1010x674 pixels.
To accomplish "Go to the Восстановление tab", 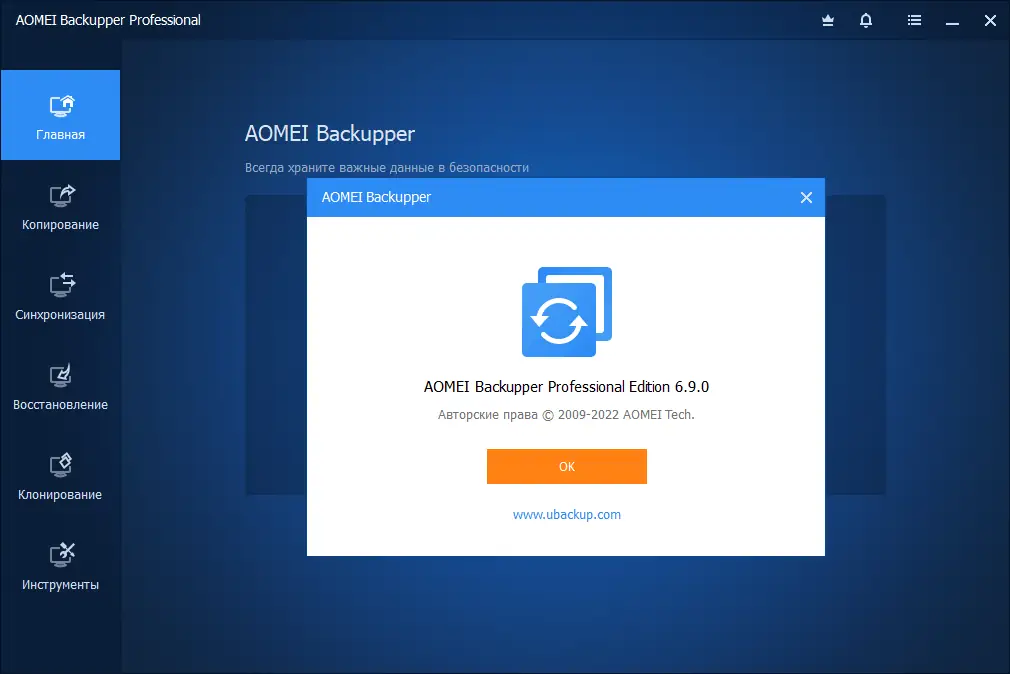I will coord(60,385).
